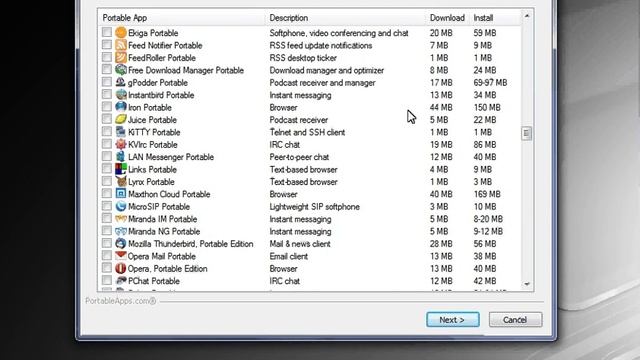
Task: Select the PChat Portable checkbox
Action: [x=107, y=280]
